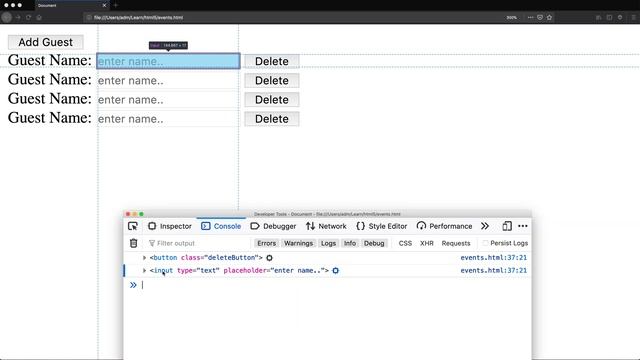Image resolution: width=640 pixels, height=360 pixels.
Task: Open DevTools three-dot options menu
Action: (x=522, y=226)
